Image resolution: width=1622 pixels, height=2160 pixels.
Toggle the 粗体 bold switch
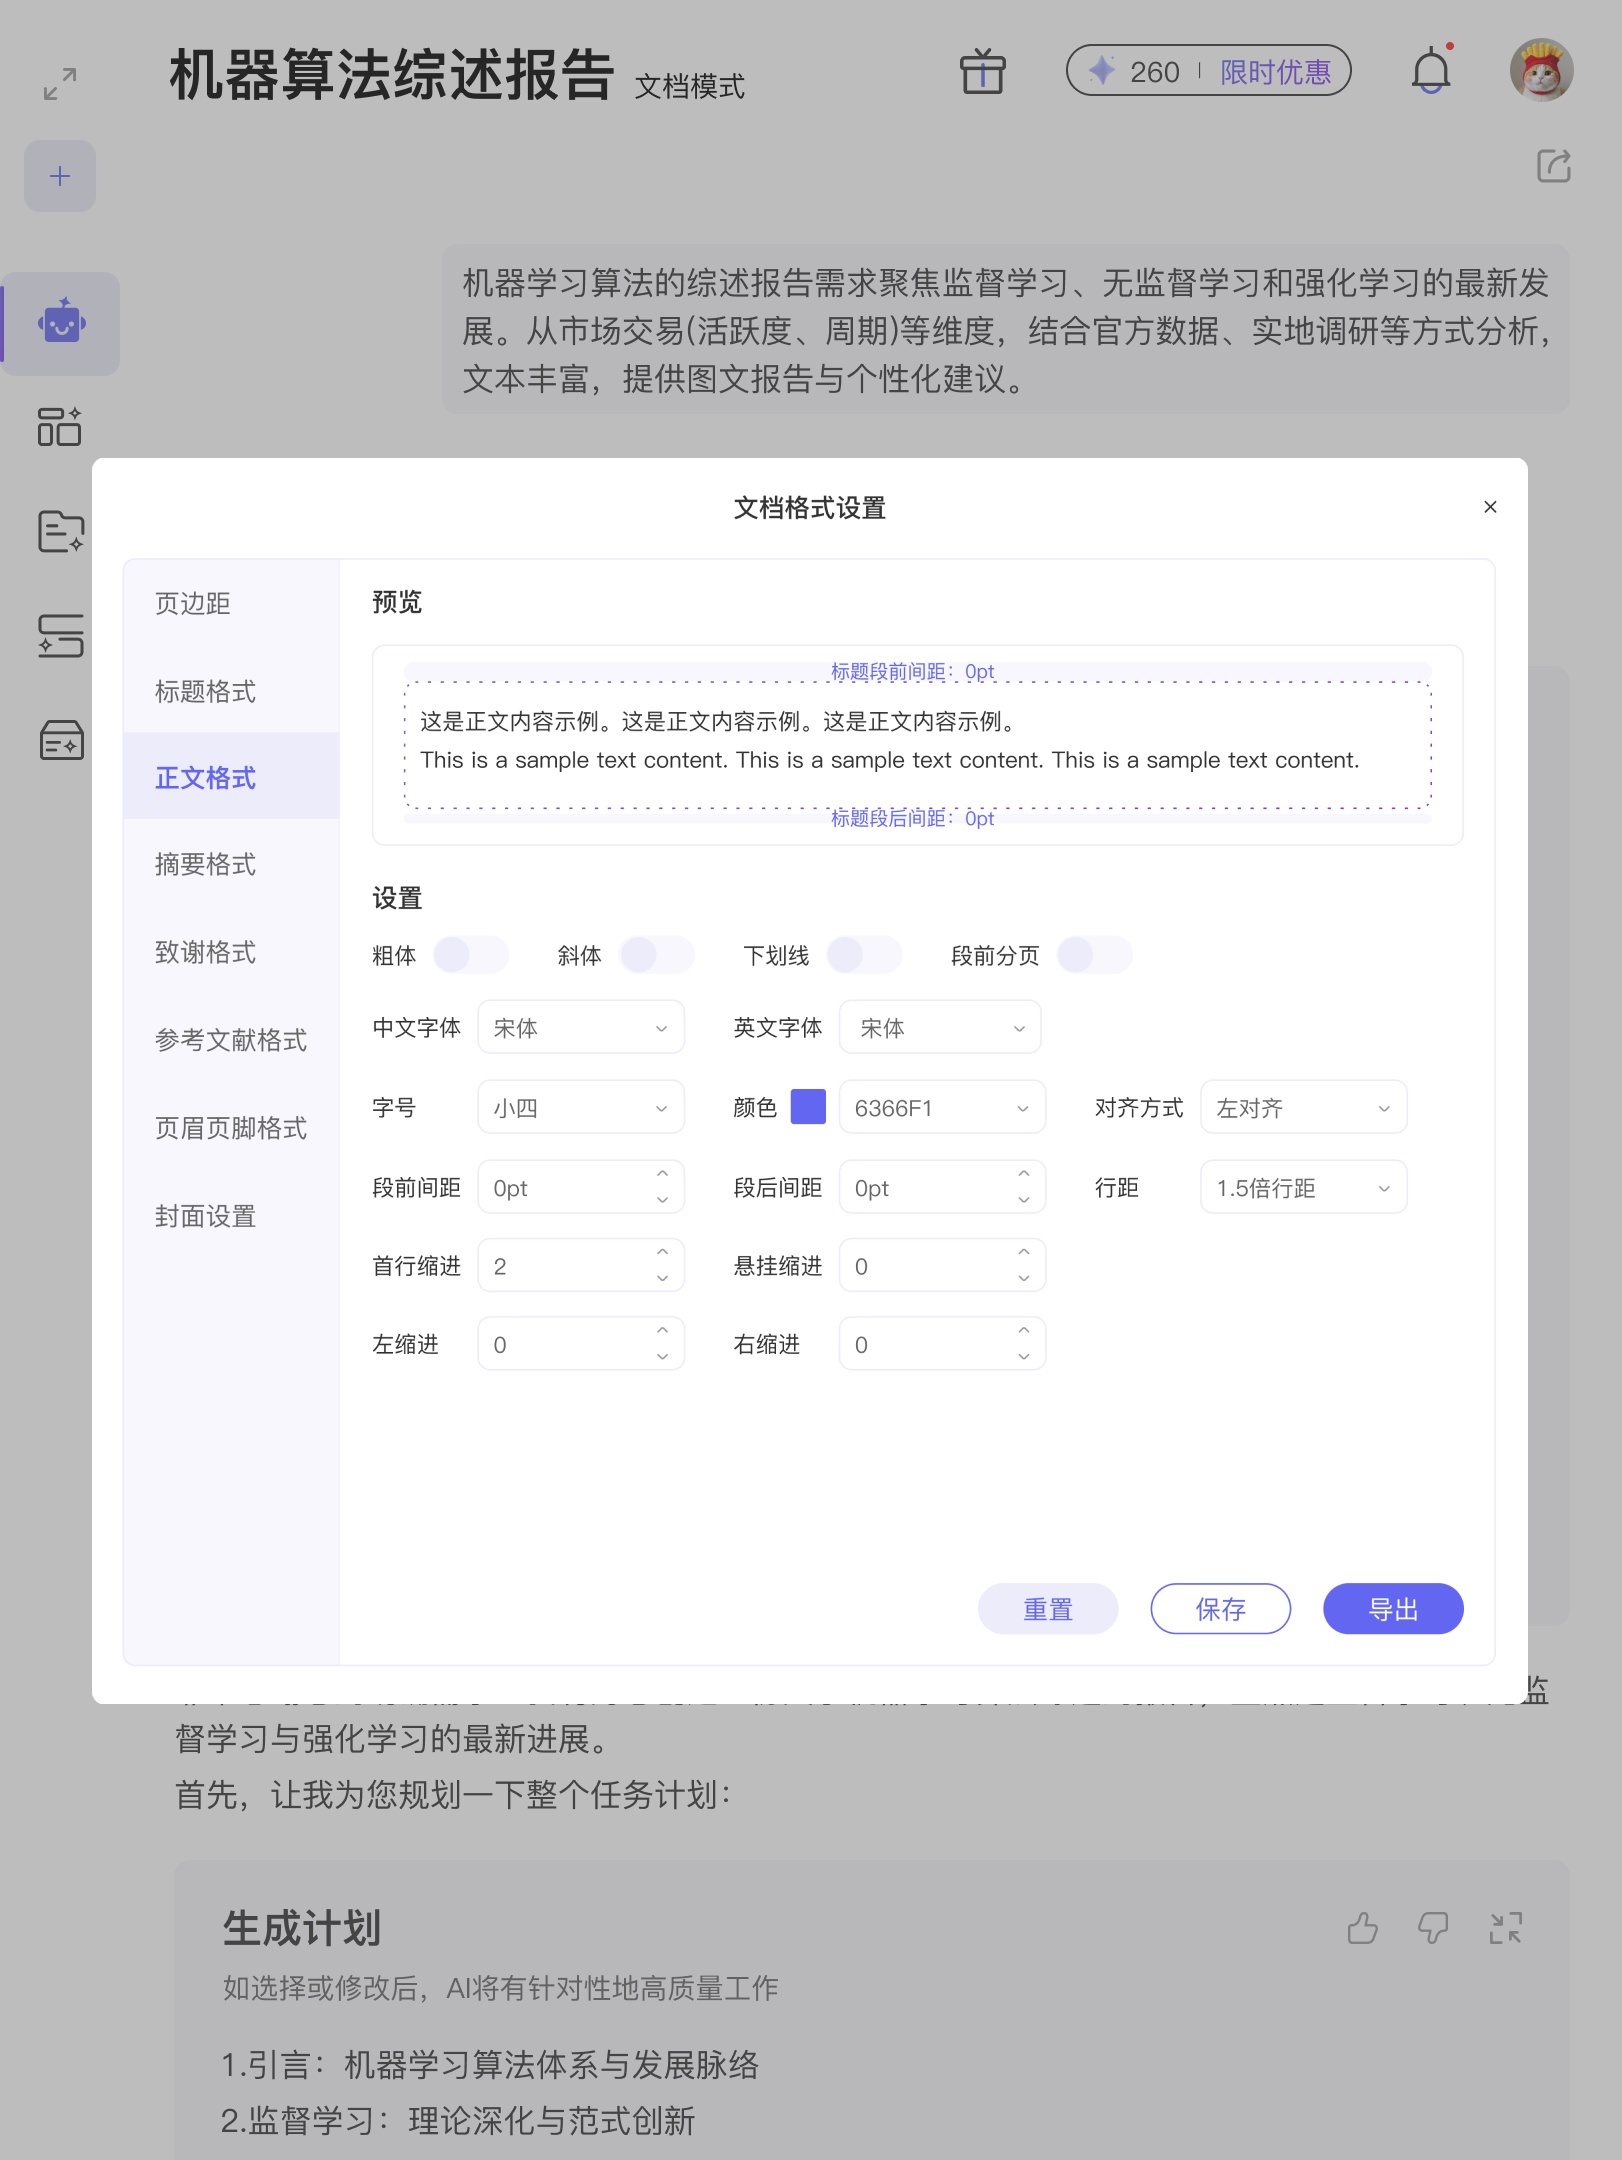click(x=470, y=955)
